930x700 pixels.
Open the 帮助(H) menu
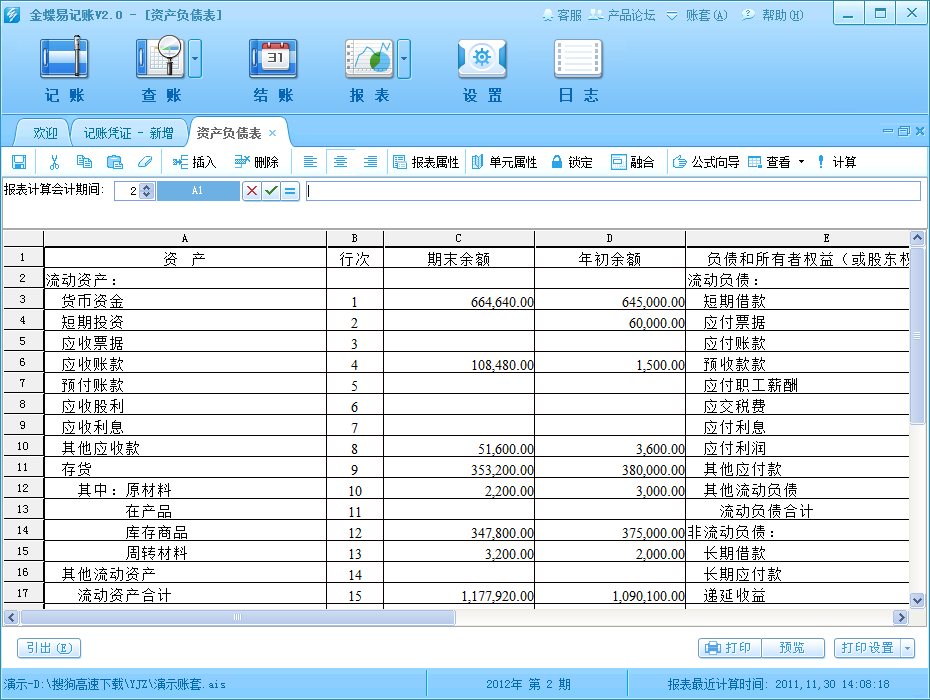click(x=773, y=15)
